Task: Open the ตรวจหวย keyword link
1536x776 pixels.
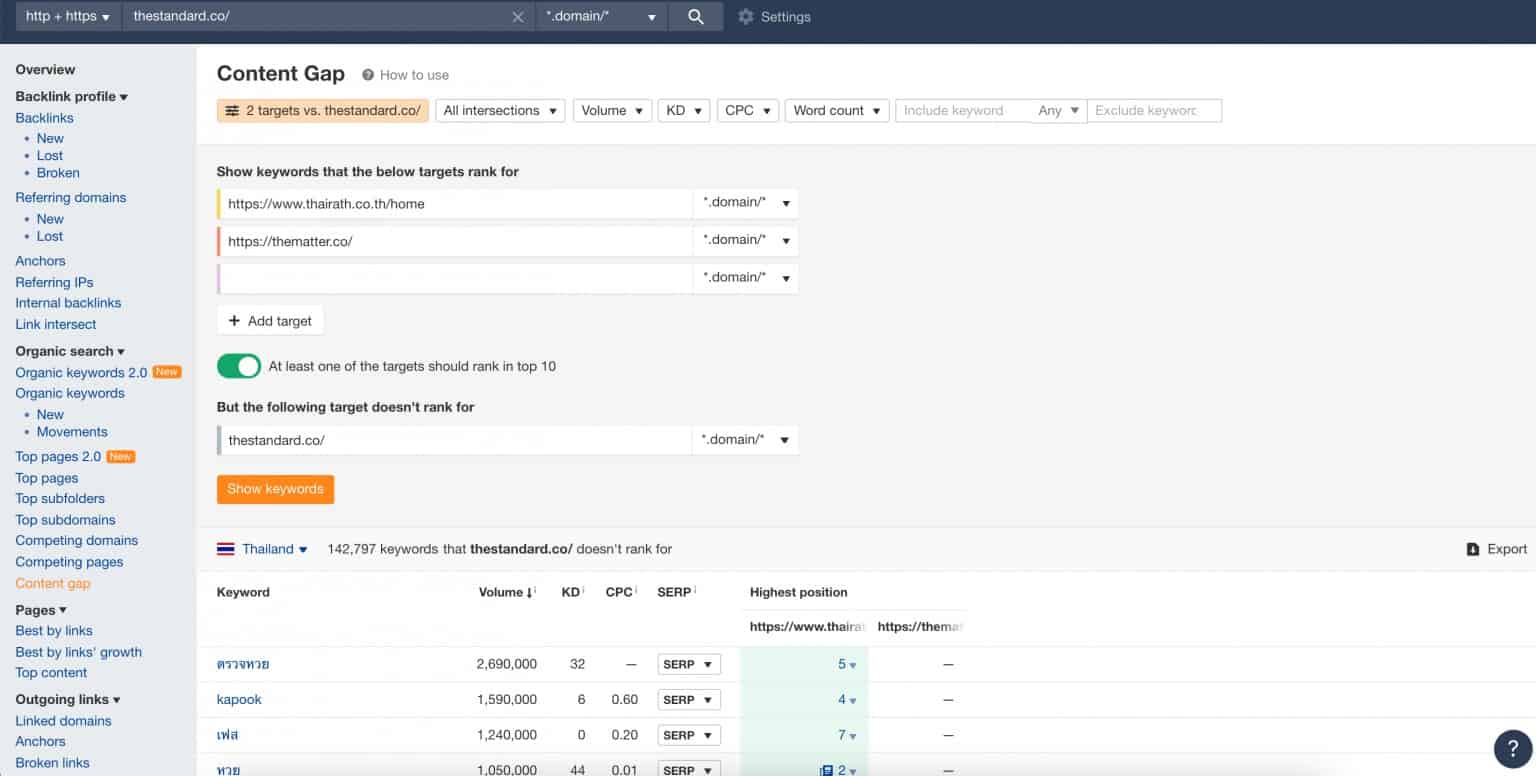Action: coord(243,664)
